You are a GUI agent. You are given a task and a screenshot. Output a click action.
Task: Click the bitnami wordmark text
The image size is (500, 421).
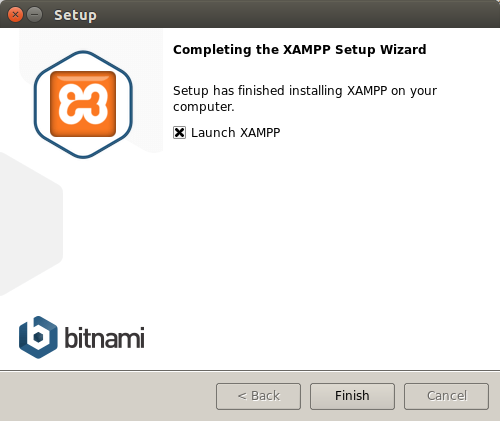104,337
